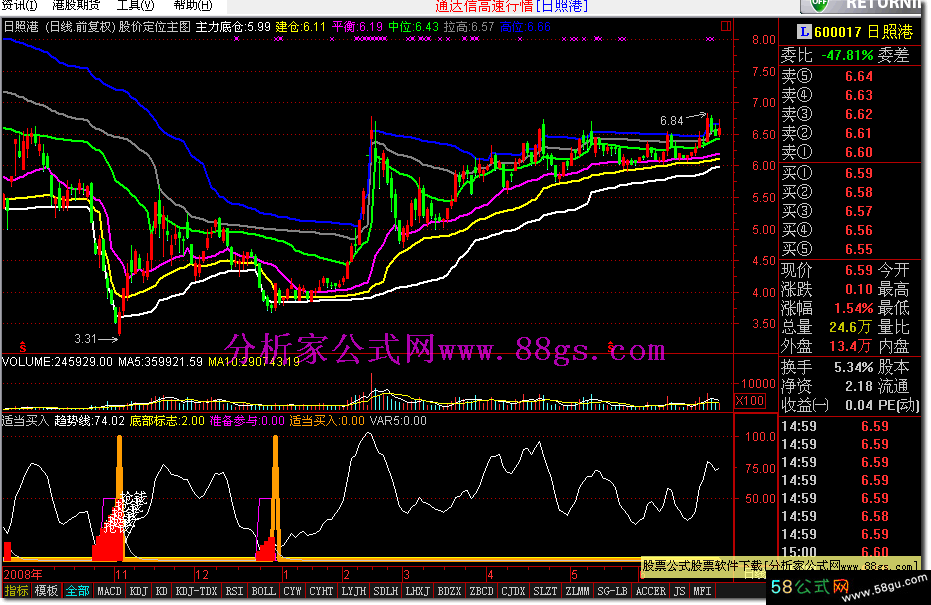This screenshot has height=605, width=931.
Task: Open the 资讯(I) menu
Action: (19, 5)
